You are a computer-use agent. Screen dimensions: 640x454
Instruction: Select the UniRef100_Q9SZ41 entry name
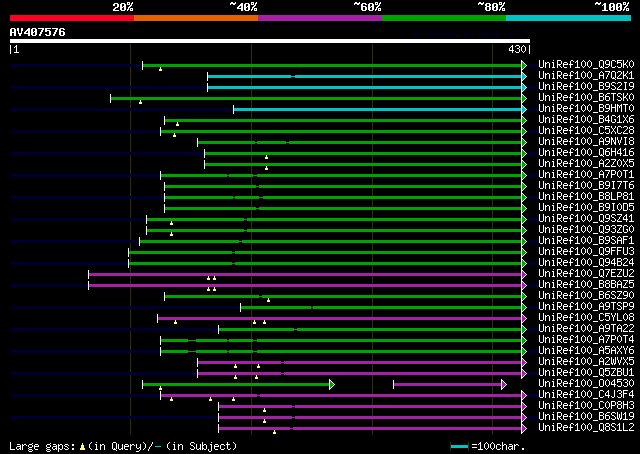click(586, 219)
